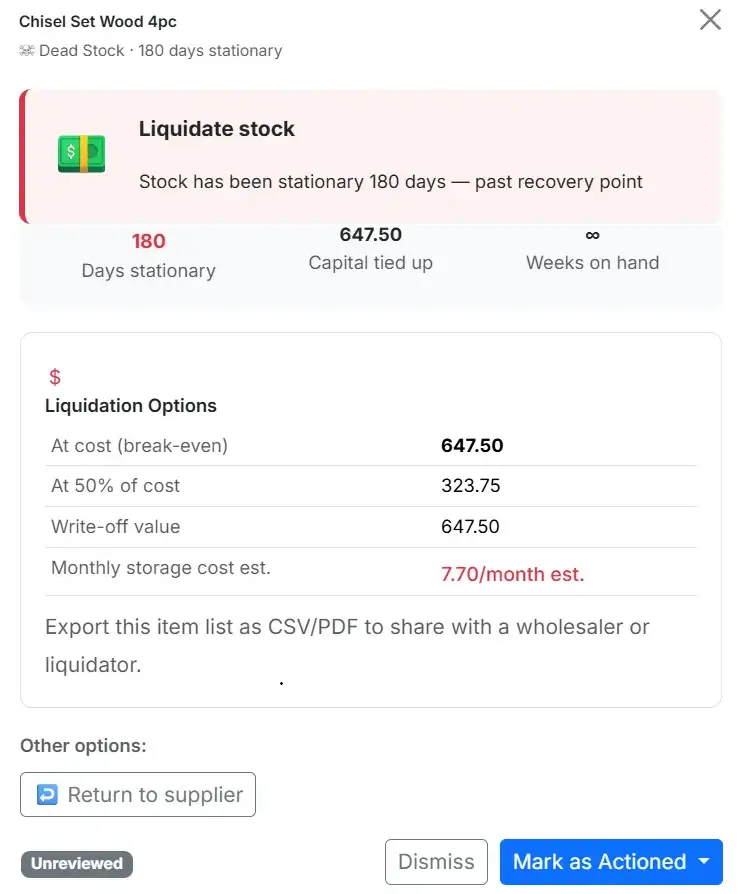739x894 pixels.
Task: Click the Liquidate stock heading
Action: pos(217,129)
